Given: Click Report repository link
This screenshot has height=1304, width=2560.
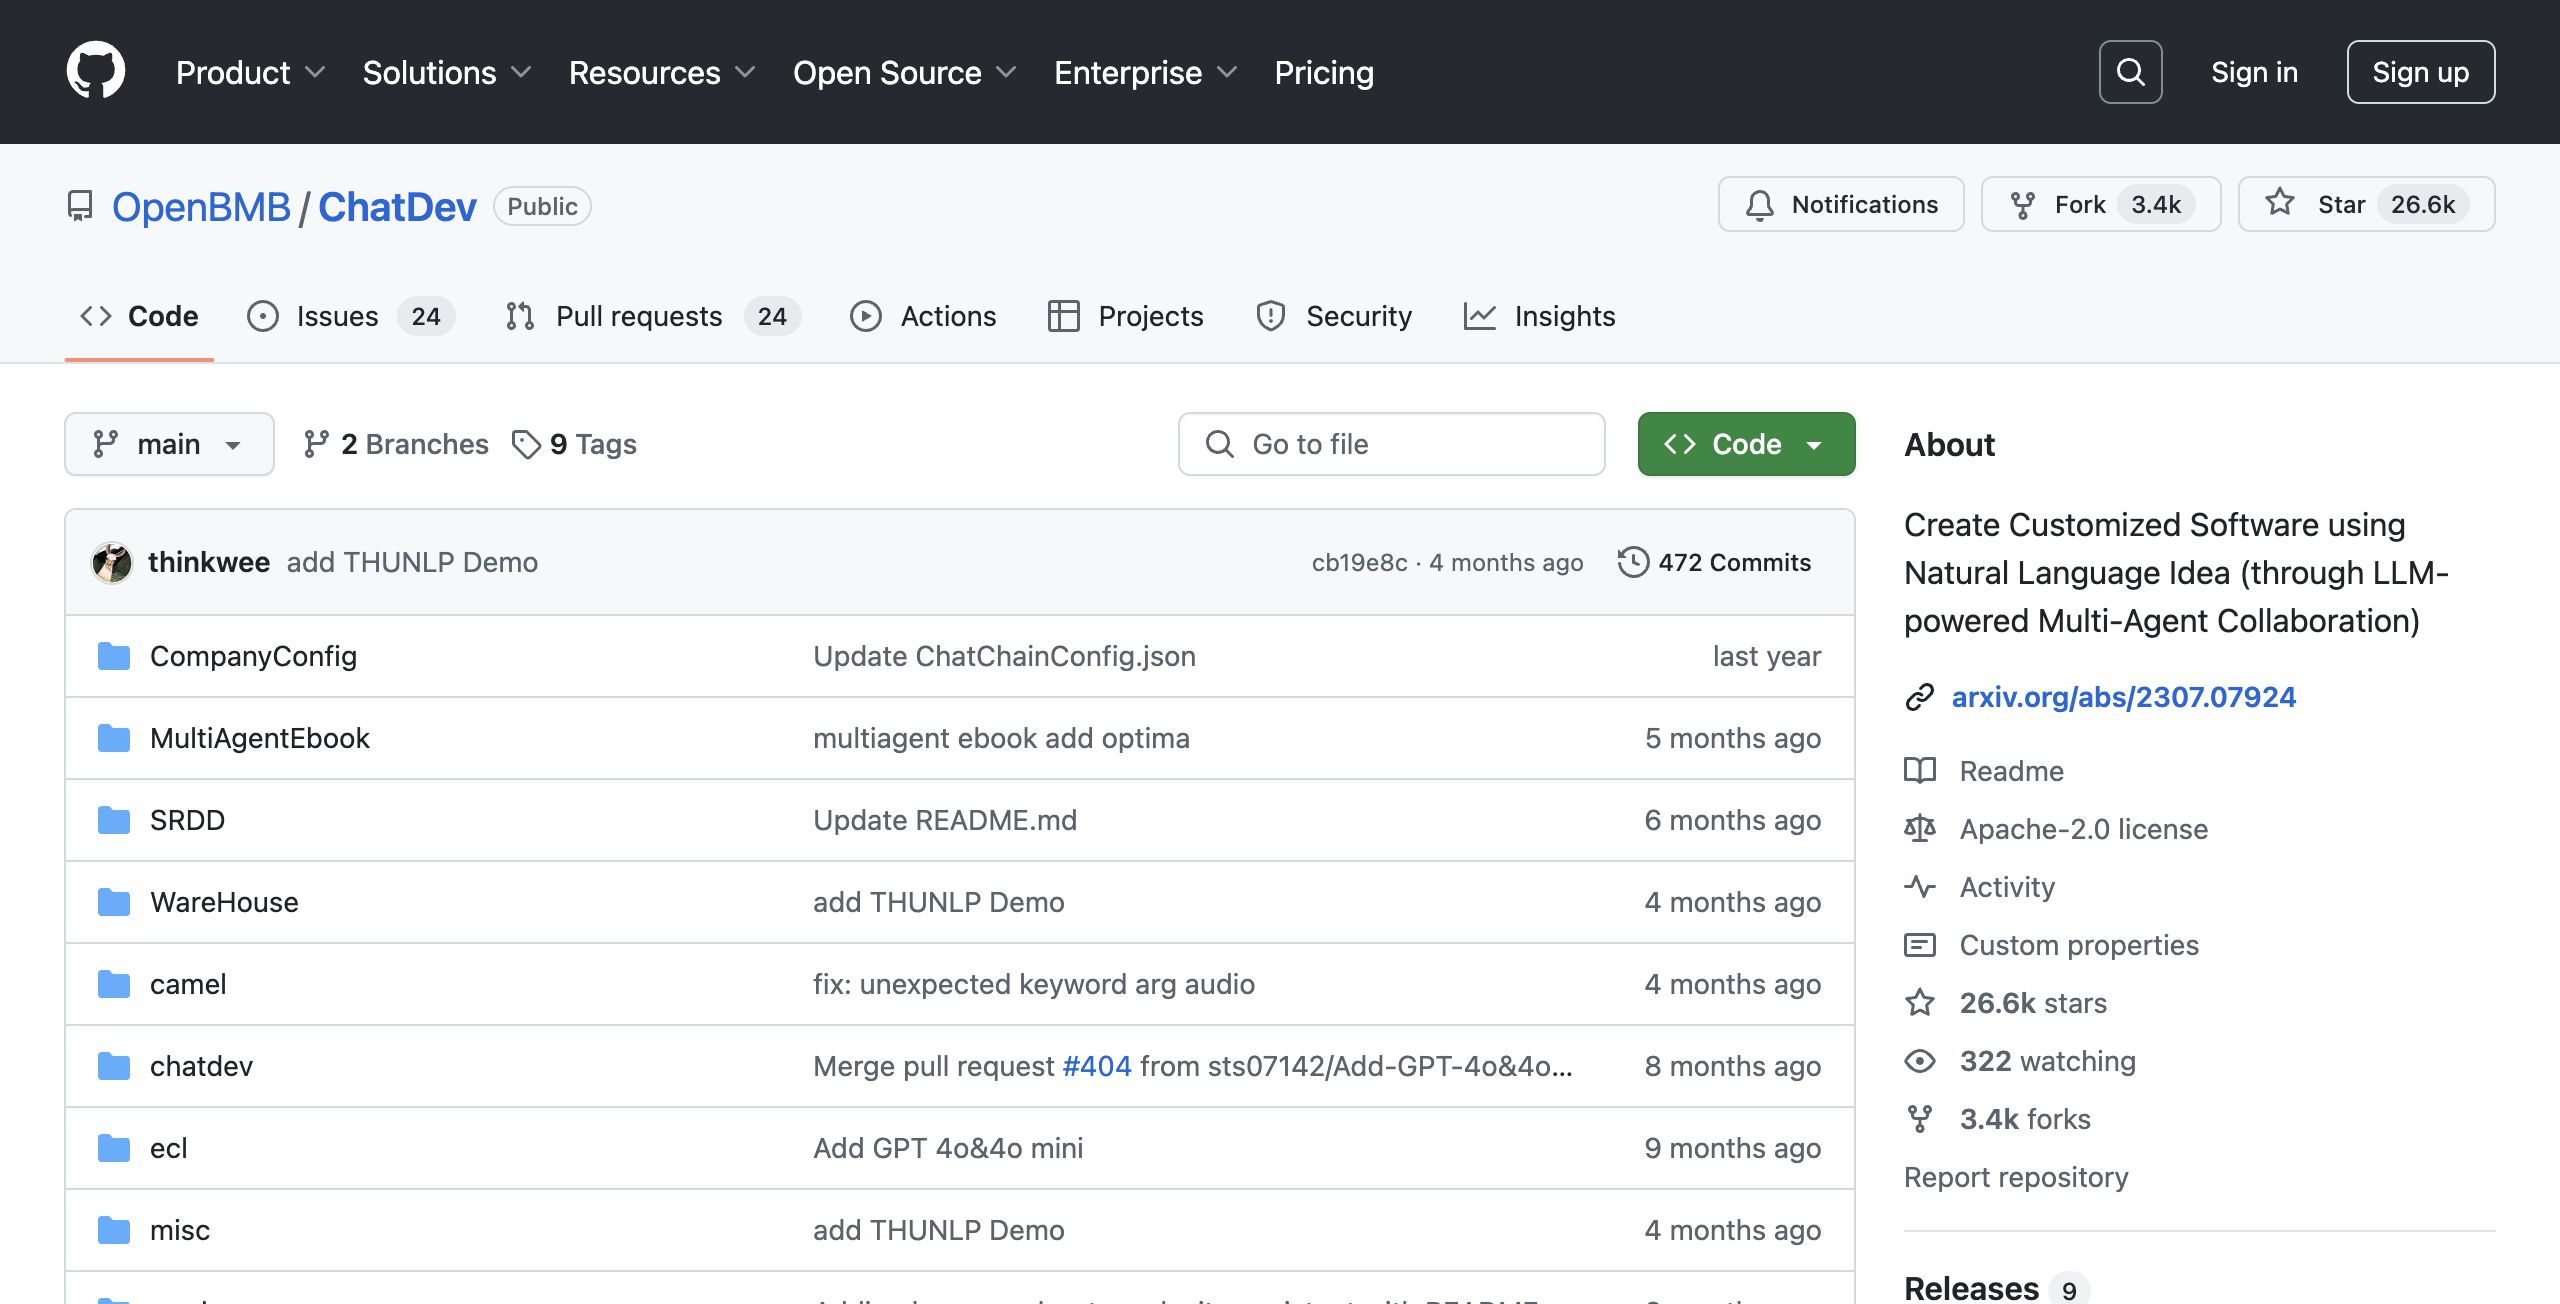Looking at the screenshot, I should click(x=2016, y=1177).
